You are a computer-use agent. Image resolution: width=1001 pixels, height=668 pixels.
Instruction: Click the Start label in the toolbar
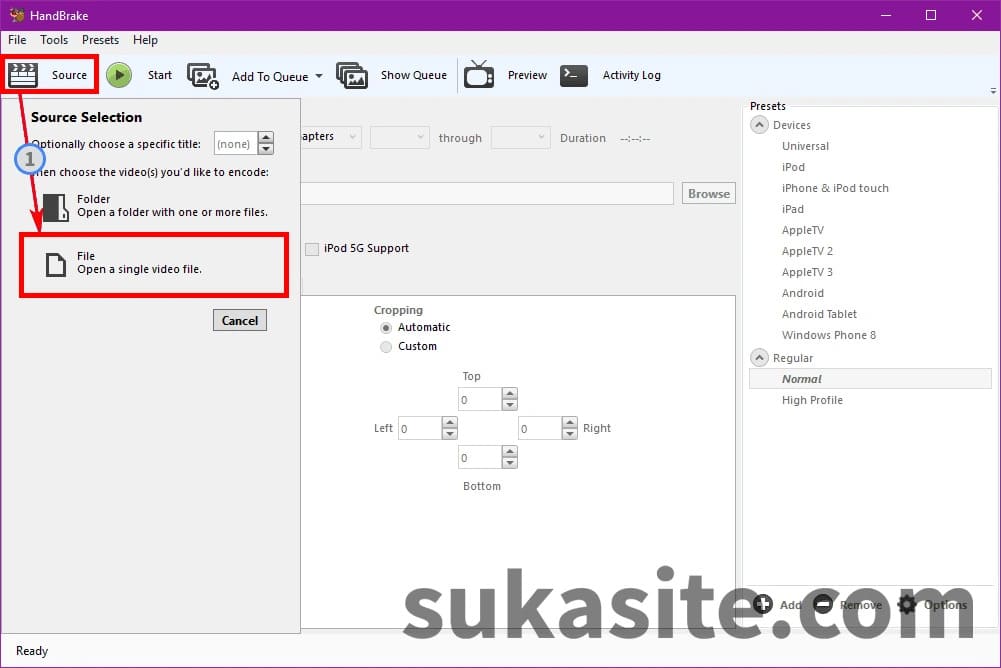(x=160, y=75)
